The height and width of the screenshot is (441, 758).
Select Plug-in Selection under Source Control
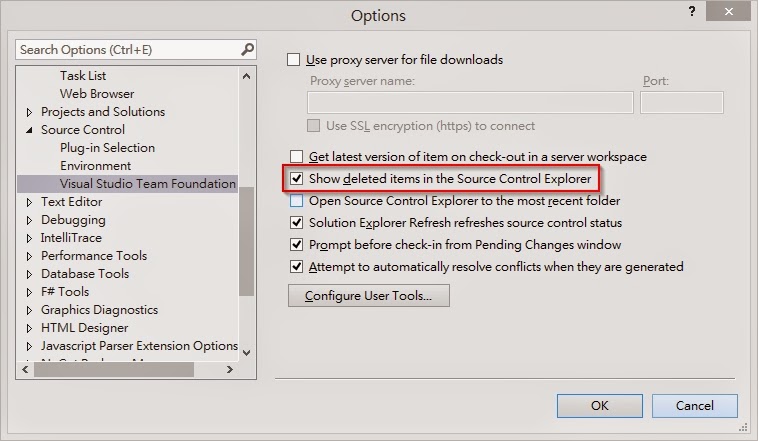(x=107, y=147)
